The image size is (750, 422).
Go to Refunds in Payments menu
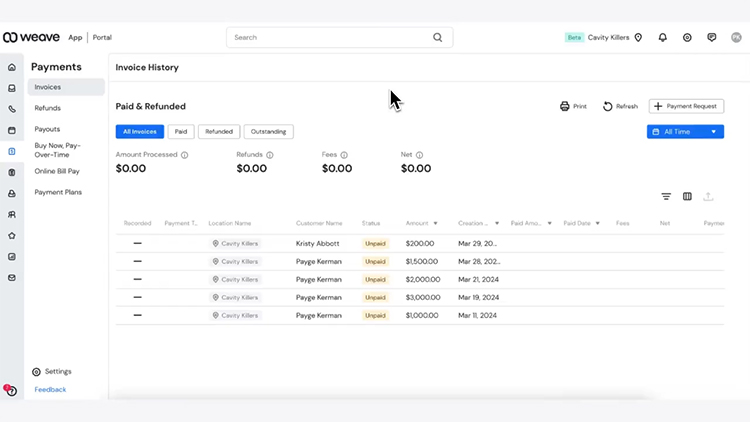pos(48,108)
